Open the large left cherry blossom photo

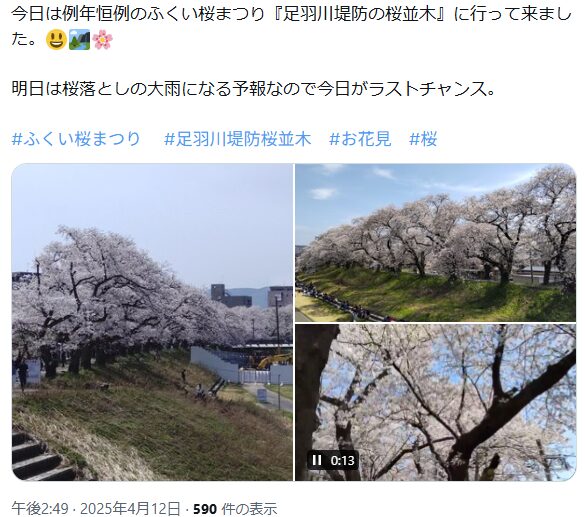(x=152, y=322)
